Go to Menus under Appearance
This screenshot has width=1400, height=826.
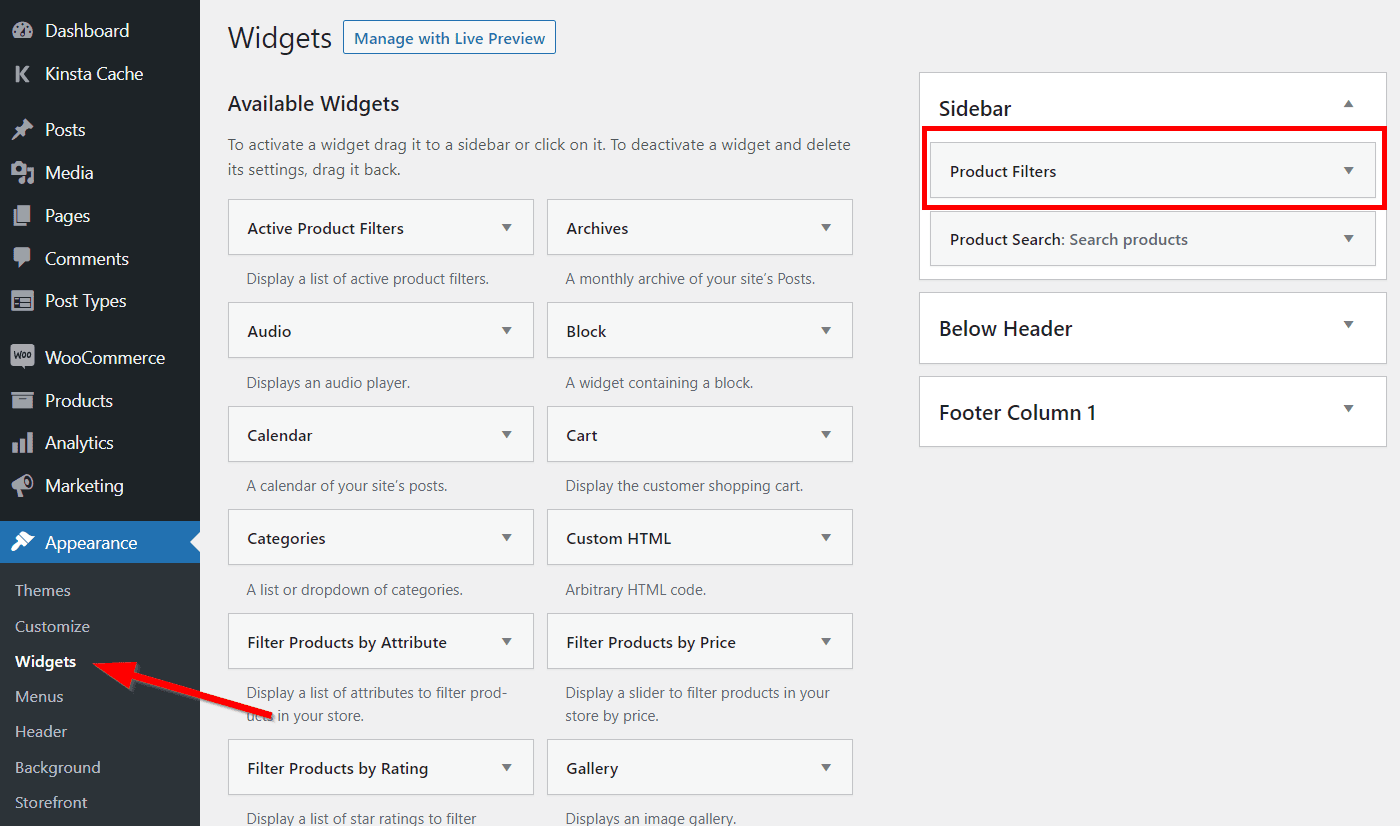pyautogui.click(x=38, y=696)
